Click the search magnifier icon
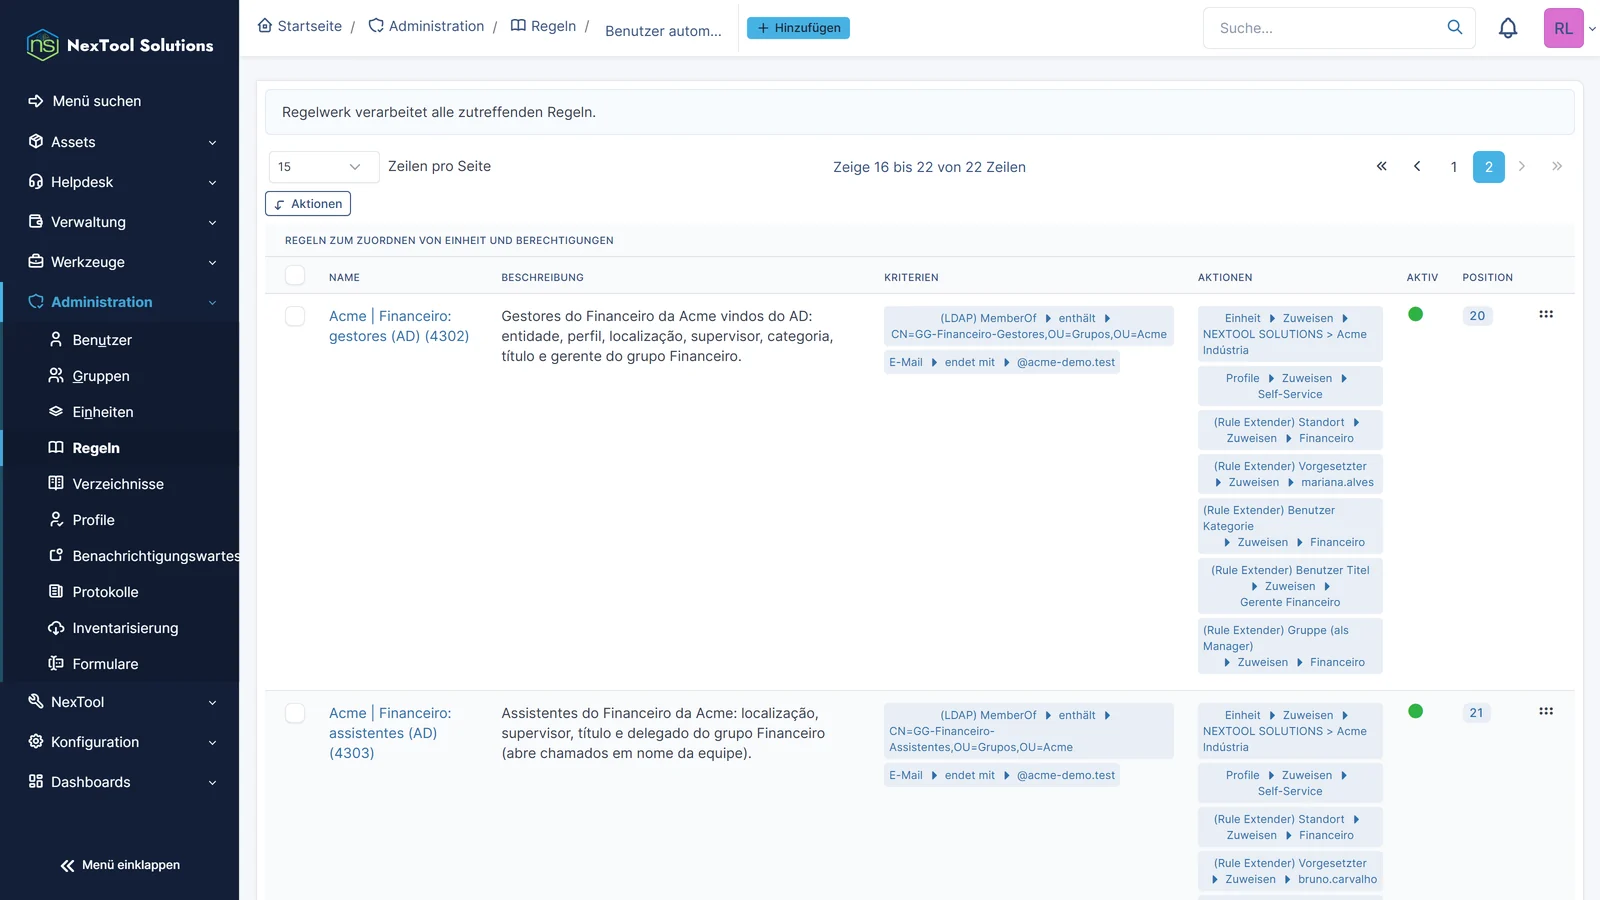The height and width of the screenshot is (900, 1600). point(1455,28)
